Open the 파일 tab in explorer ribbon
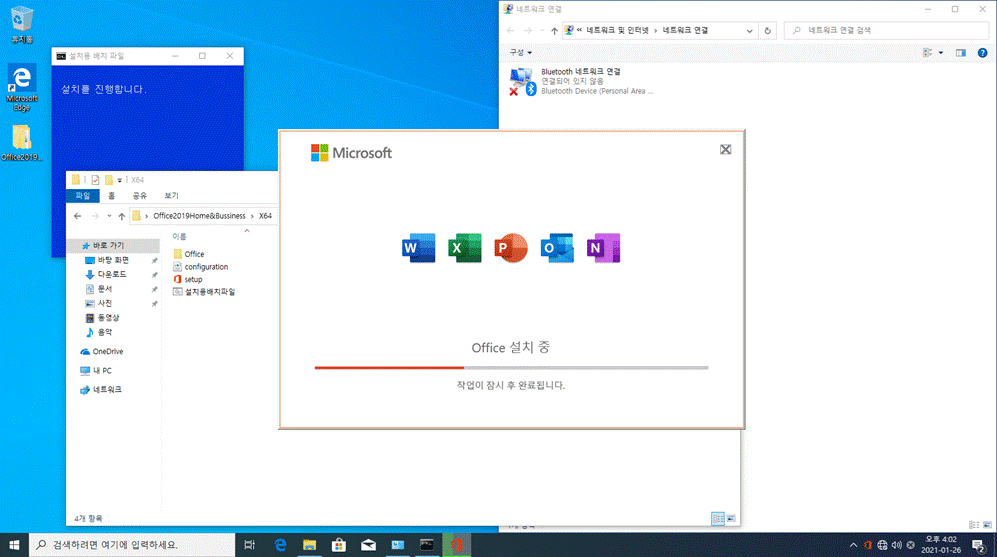The width and height of the screenshot is (997, 557). point(83,196)
